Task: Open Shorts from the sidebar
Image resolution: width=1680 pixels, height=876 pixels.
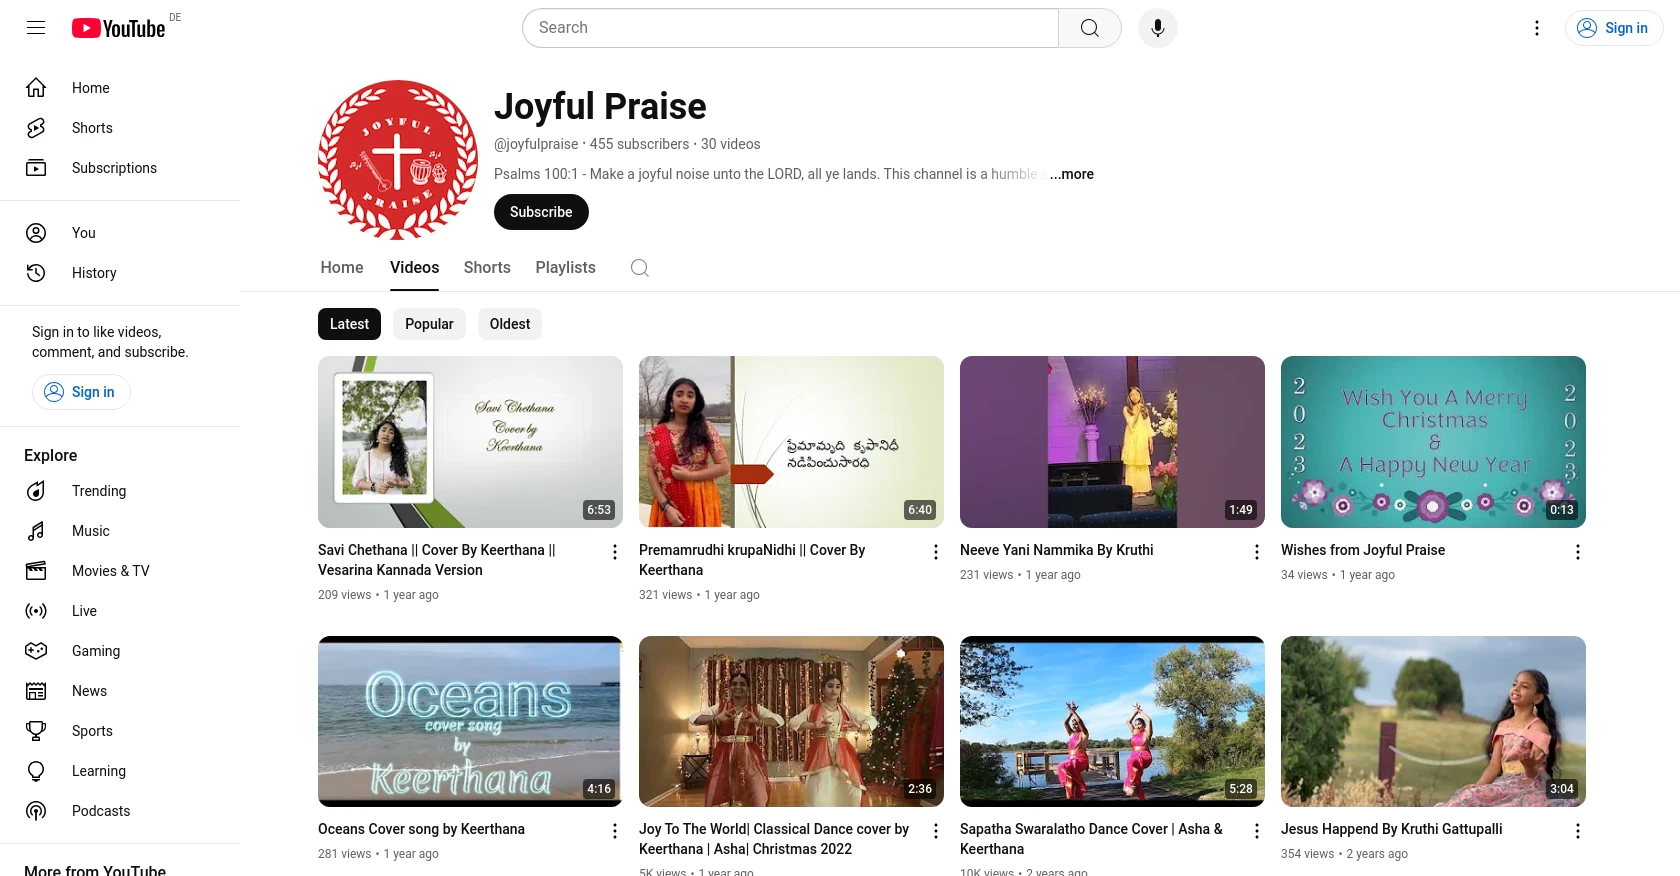Action: point(92,128)
